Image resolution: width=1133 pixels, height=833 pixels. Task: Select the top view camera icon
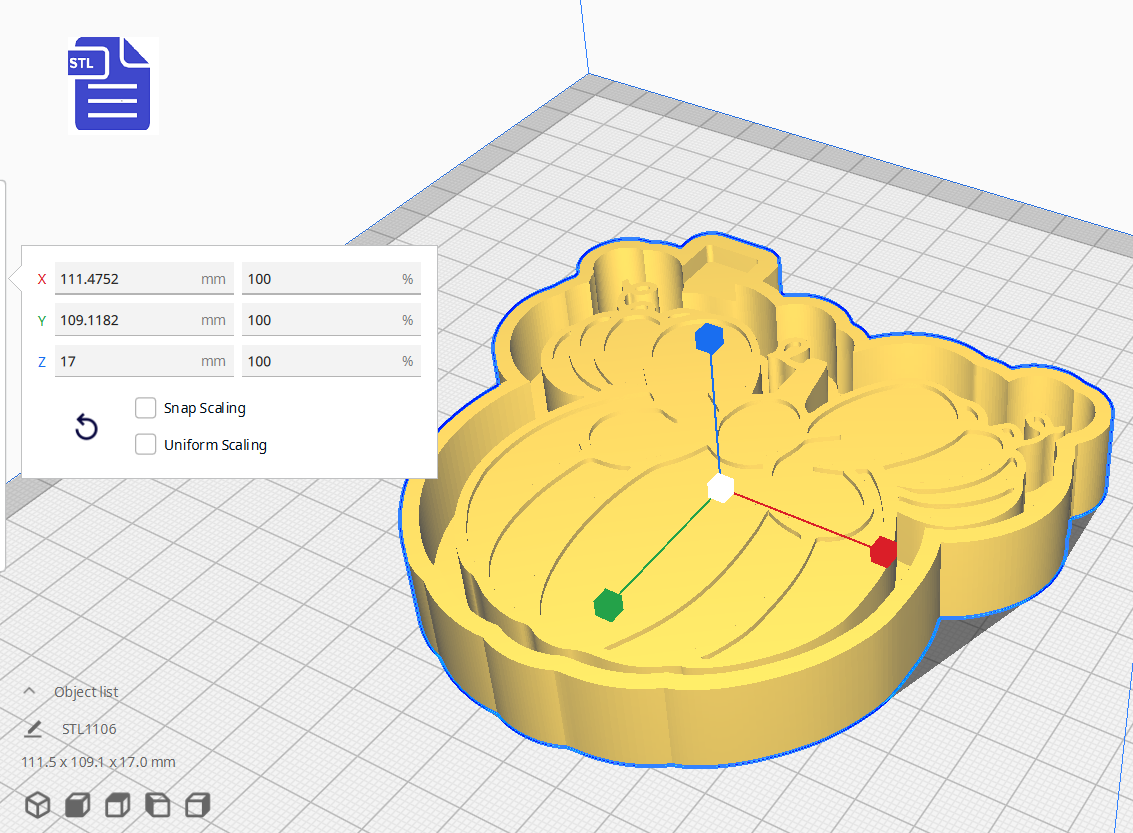[x=116, y=804]
